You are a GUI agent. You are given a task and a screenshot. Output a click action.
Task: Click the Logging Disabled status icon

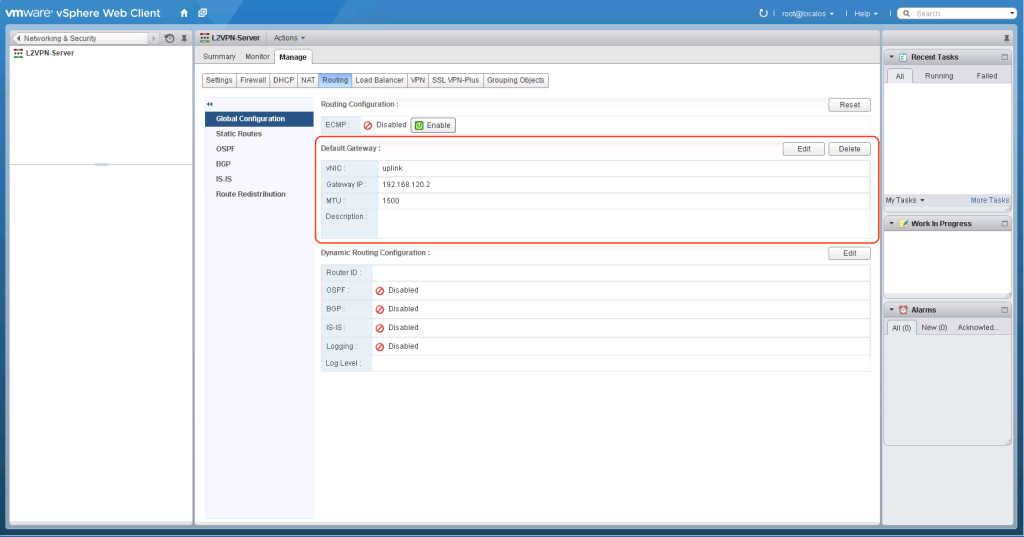pos(379,347)
